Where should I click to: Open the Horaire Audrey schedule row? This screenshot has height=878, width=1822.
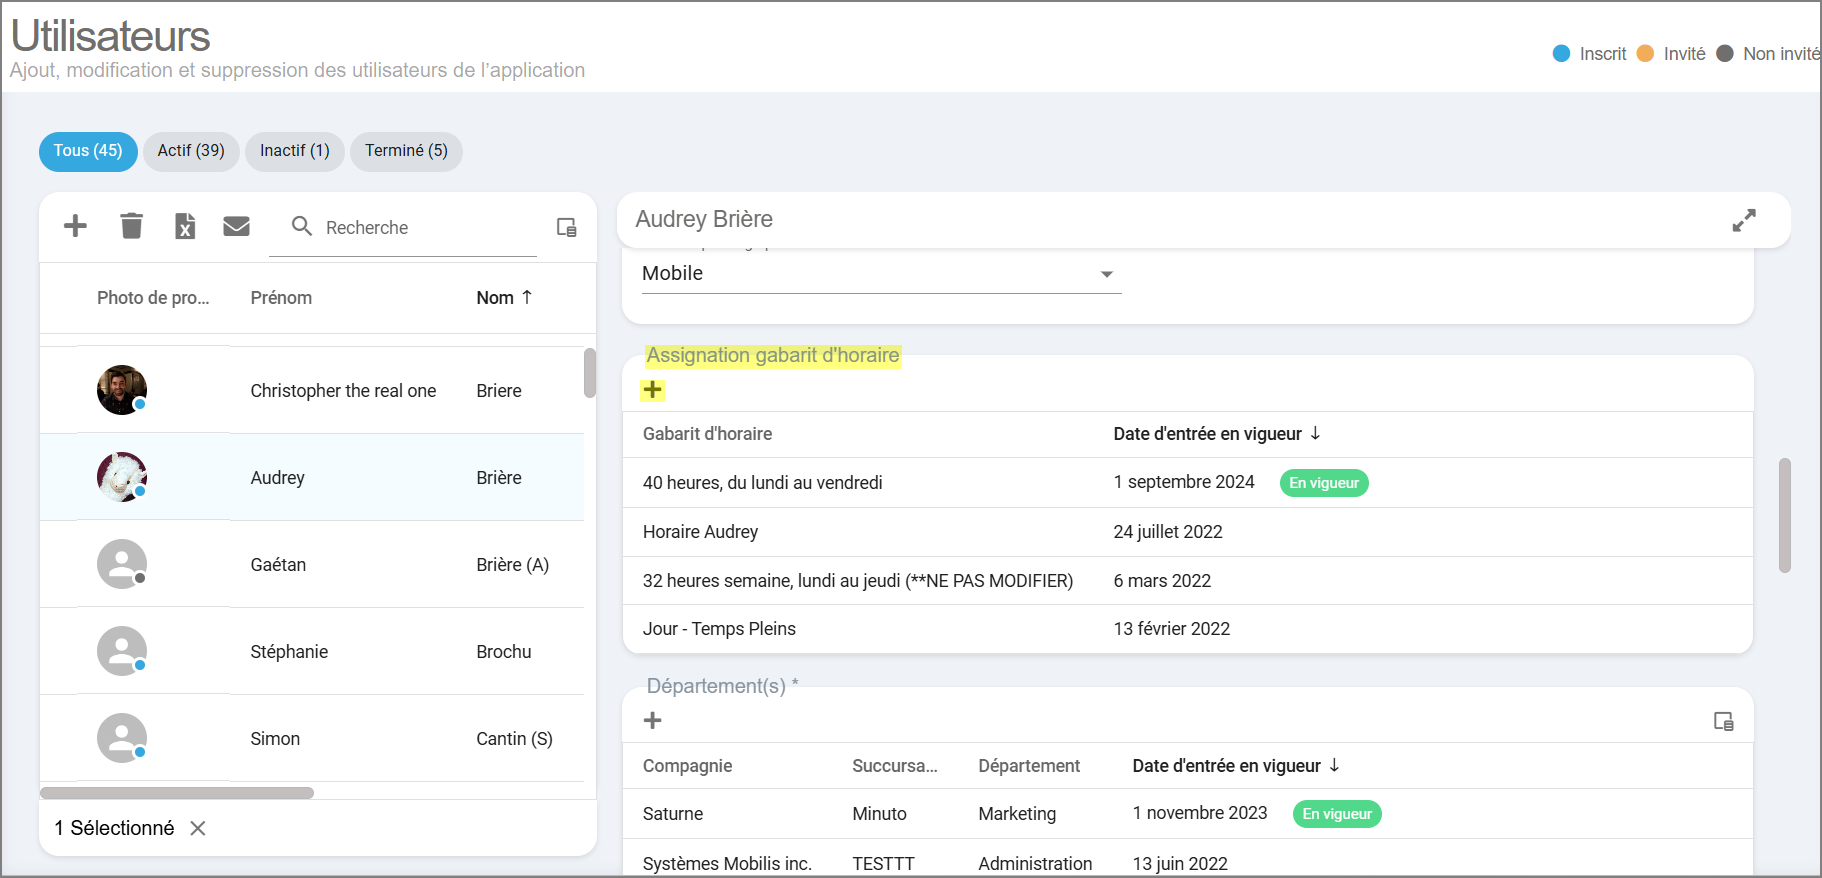click(x=700, y=532)
